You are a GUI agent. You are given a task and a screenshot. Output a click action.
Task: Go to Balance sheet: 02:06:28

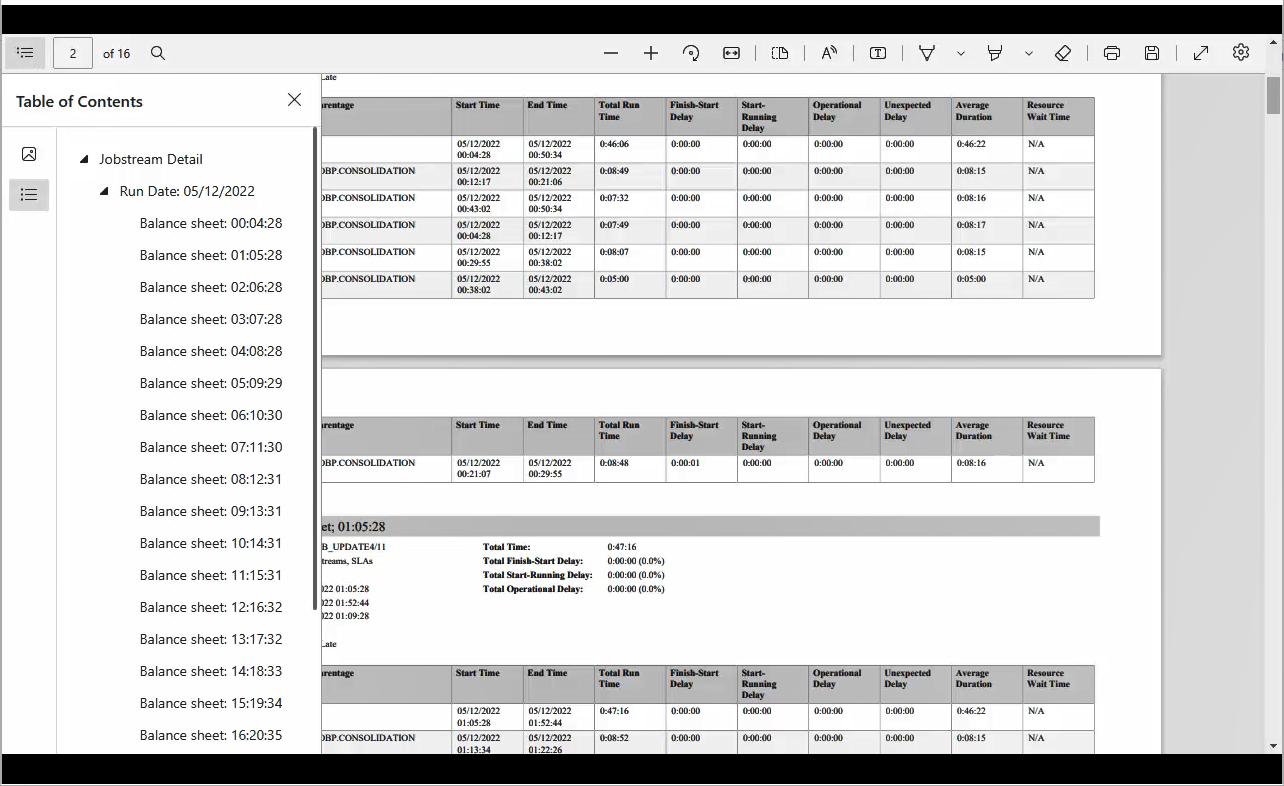211,287
